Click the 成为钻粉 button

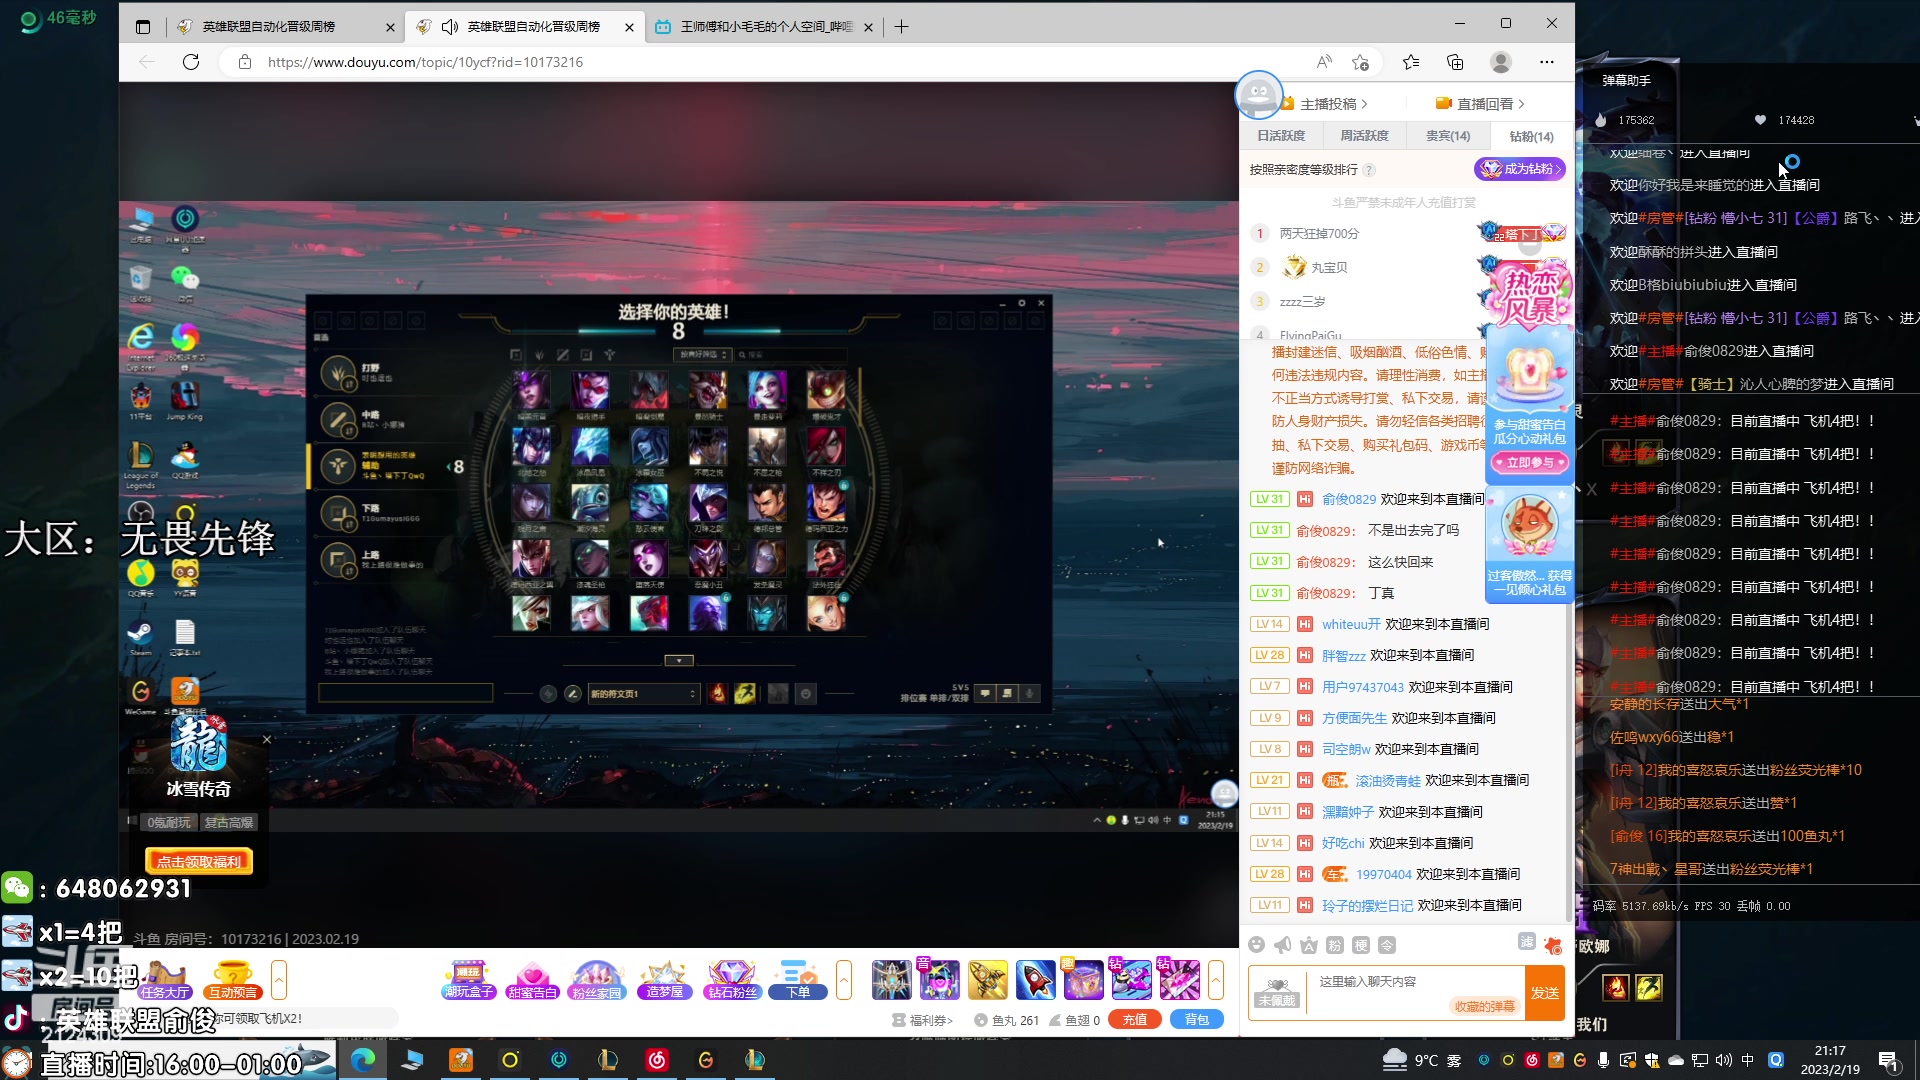point(1520,169)
